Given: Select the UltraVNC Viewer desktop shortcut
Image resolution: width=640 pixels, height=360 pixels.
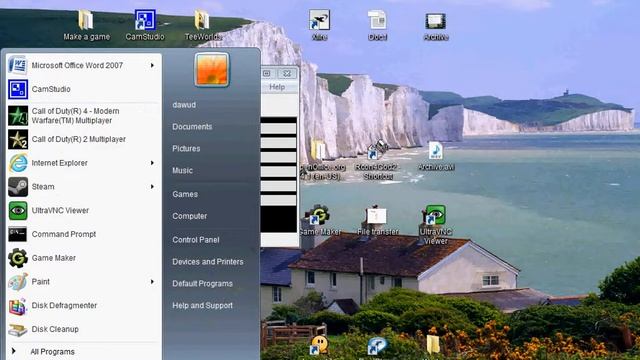Looking at the screenshot, I should [x=436, y=224].
